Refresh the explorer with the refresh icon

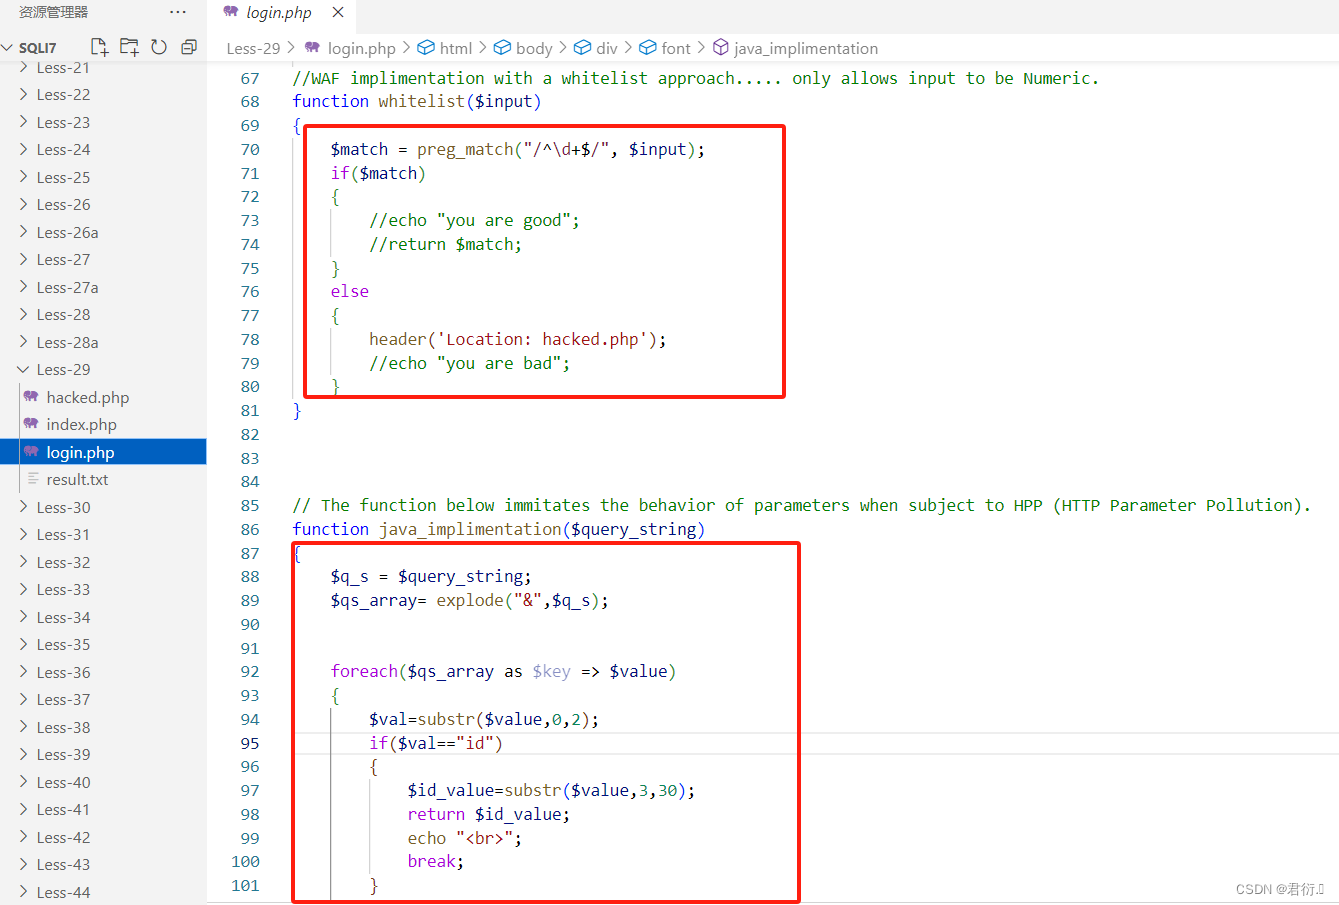click(159, 47)
